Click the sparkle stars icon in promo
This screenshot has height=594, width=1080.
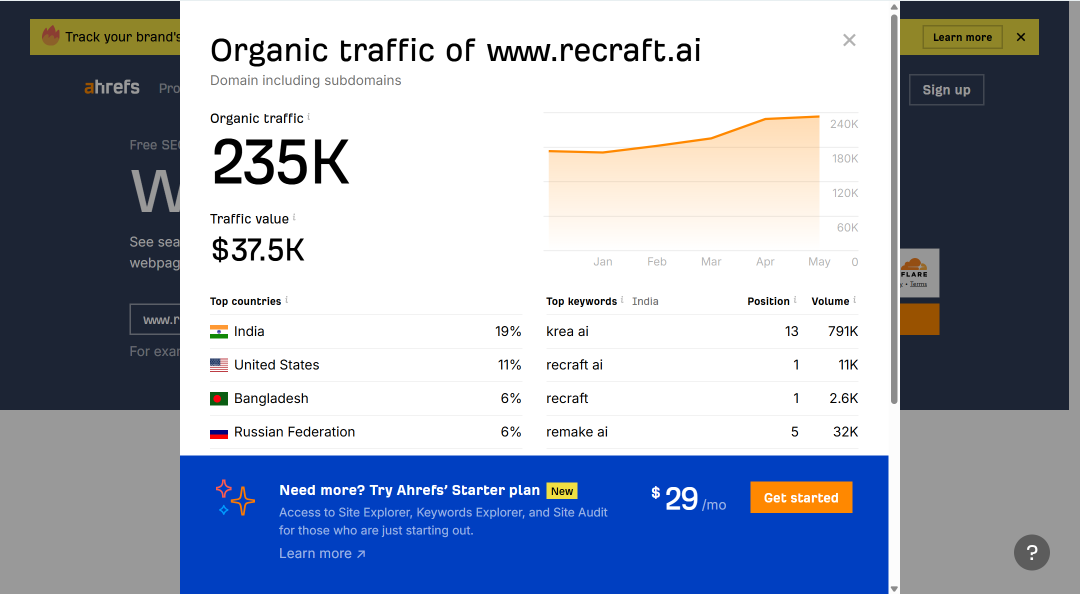pyautogui.click(x=235, y=498)
